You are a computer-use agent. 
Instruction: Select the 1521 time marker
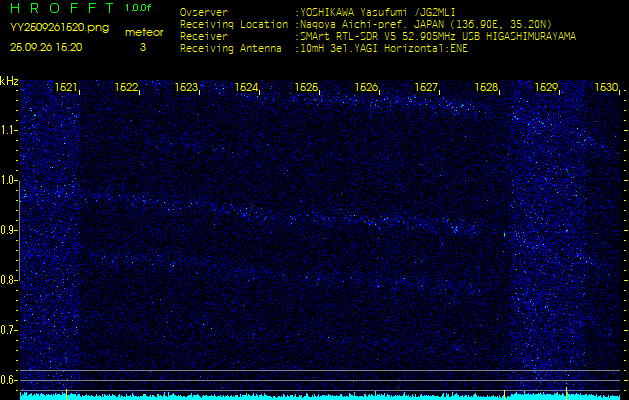[x=67, y=88]
